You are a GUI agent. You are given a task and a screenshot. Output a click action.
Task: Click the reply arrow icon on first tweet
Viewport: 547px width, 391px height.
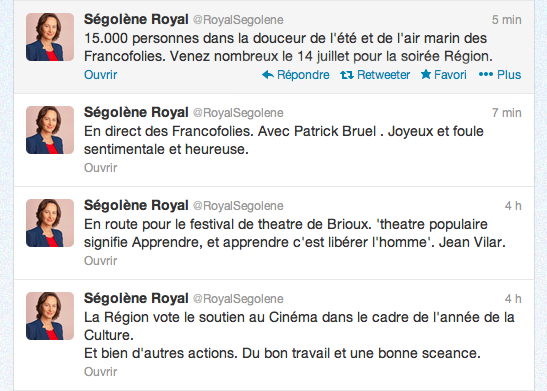click(268, 75)
